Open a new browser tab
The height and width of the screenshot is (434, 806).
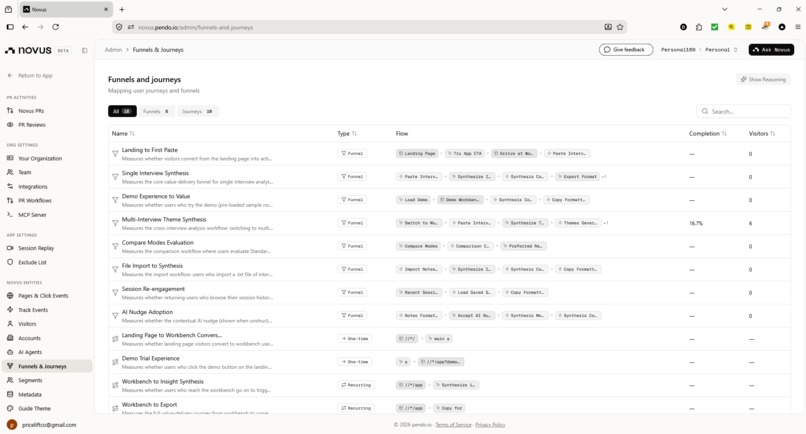click(x=122, y=9)
